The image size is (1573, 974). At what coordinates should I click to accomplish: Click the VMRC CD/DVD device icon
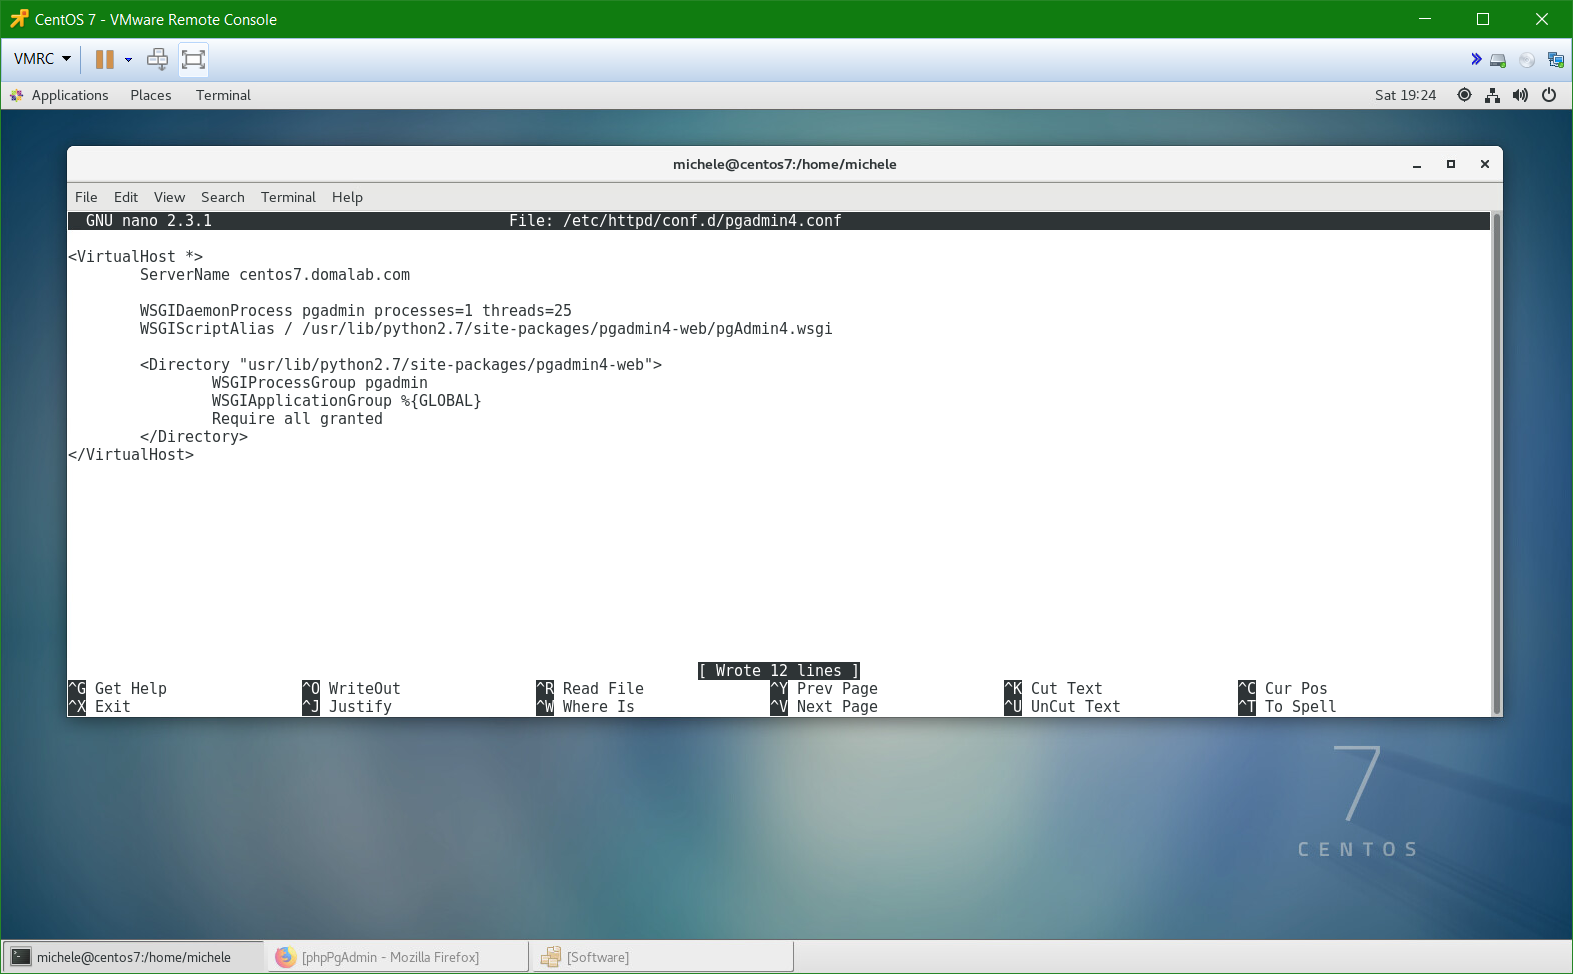1527,60
